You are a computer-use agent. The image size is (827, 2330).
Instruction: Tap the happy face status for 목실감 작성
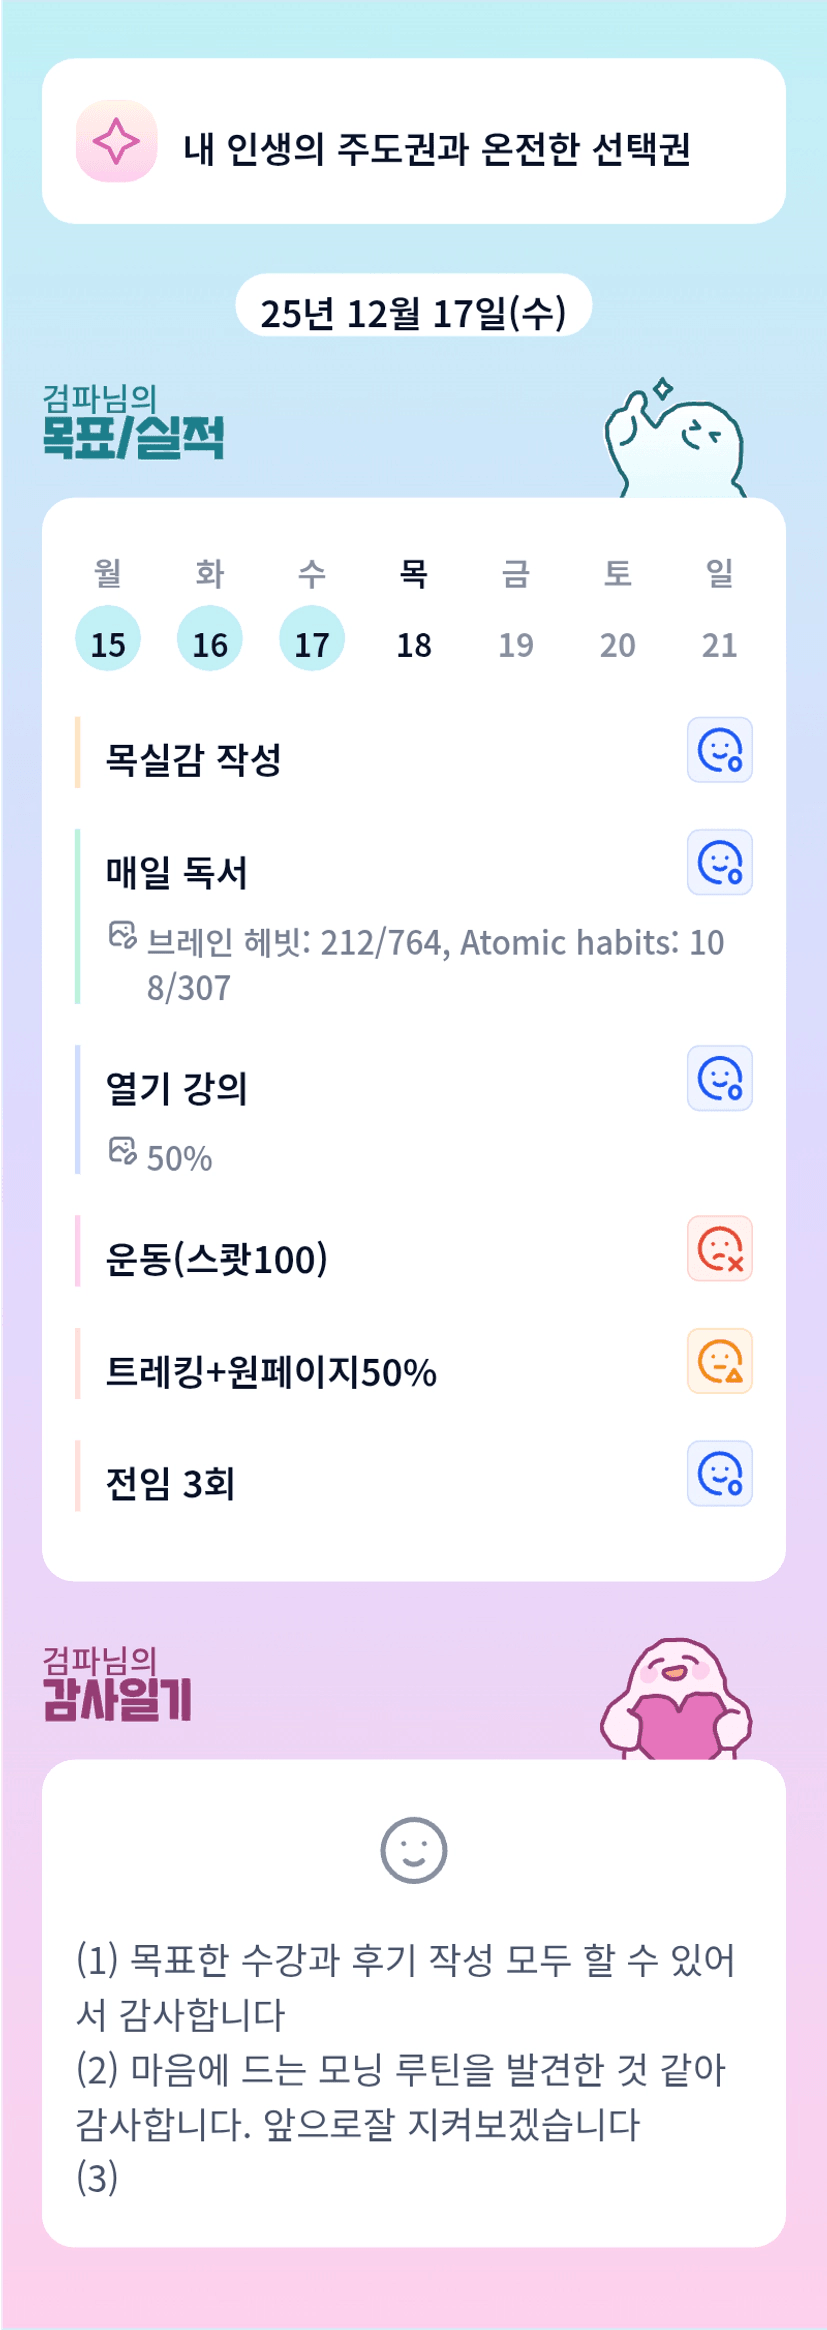click(x=719, y=750)
